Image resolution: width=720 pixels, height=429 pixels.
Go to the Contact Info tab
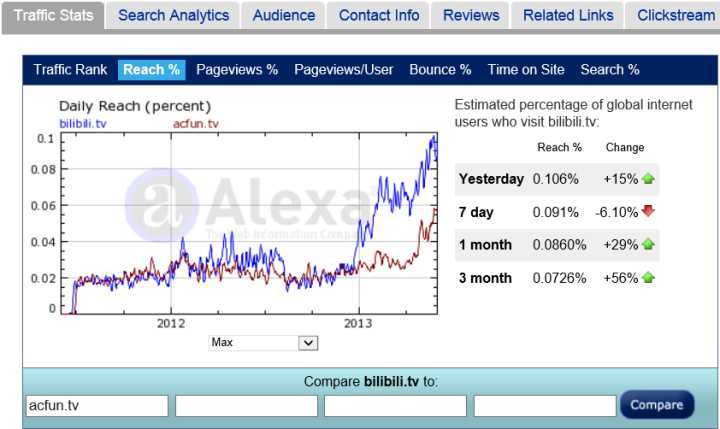[379, 16]
